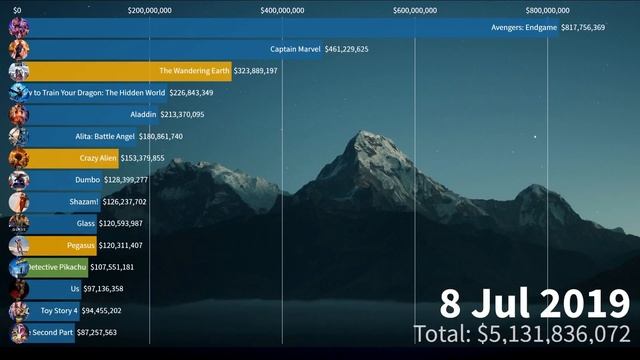Screen dimensions: 640x360
Task: Click the Captain Marvel bar label
Action: (295, 49)
